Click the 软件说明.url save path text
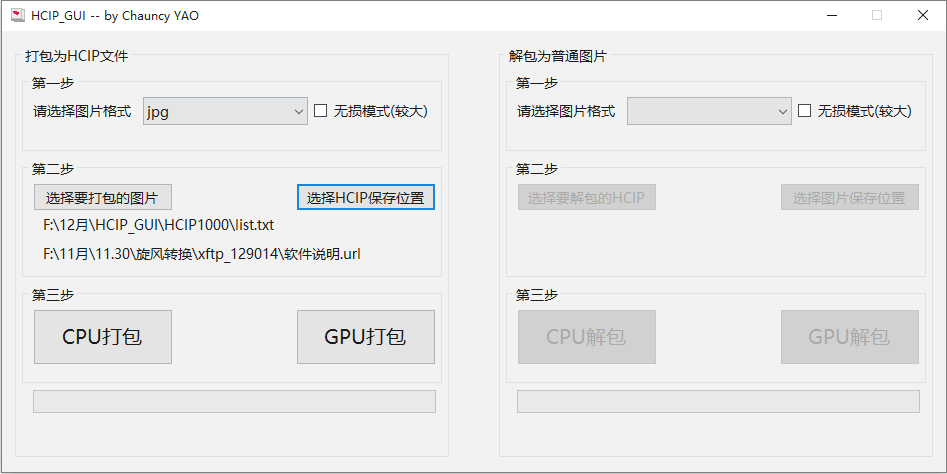This screenshot has height=474, width=947. click(201, 254)
